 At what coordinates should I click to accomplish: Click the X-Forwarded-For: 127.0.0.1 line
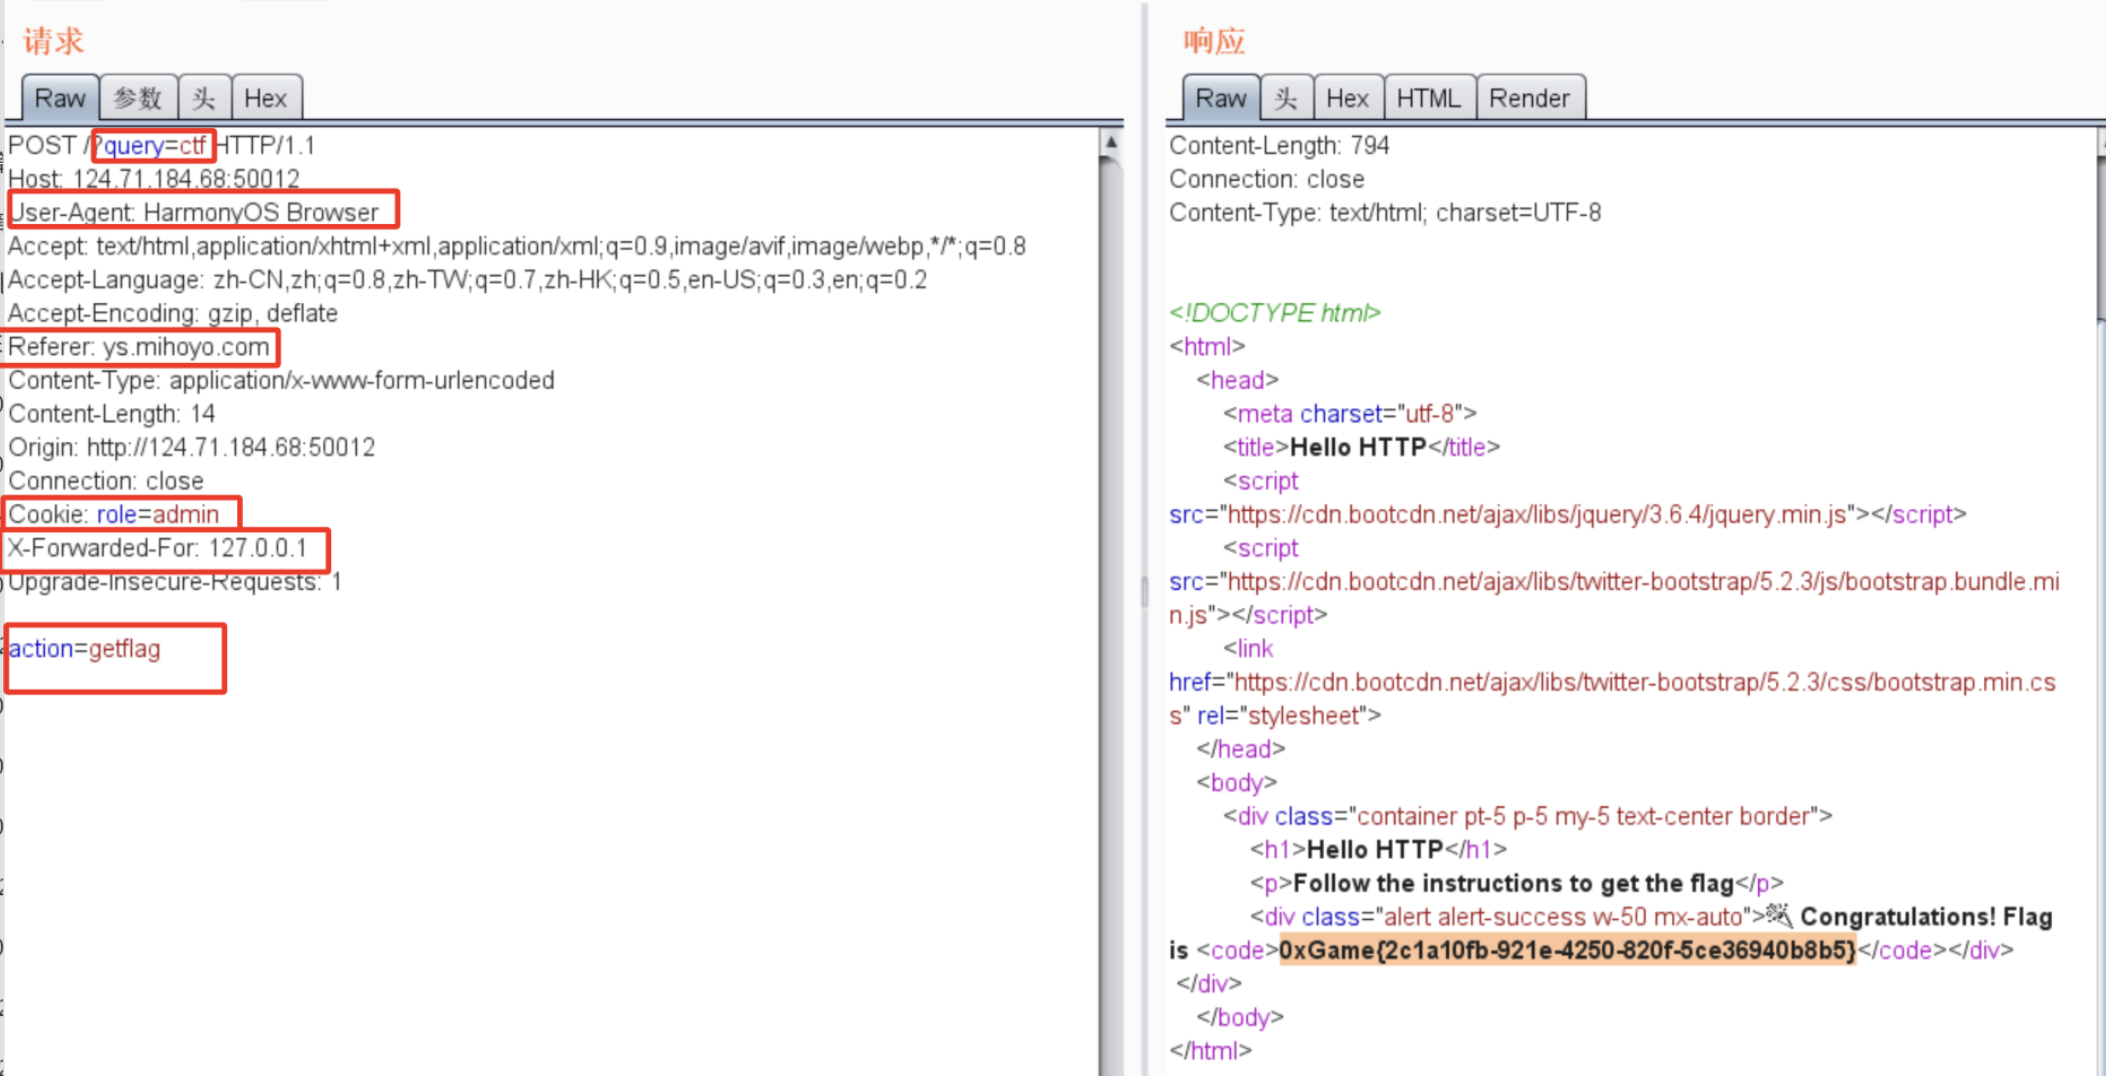pyautogui.click(x=158, y=548)
